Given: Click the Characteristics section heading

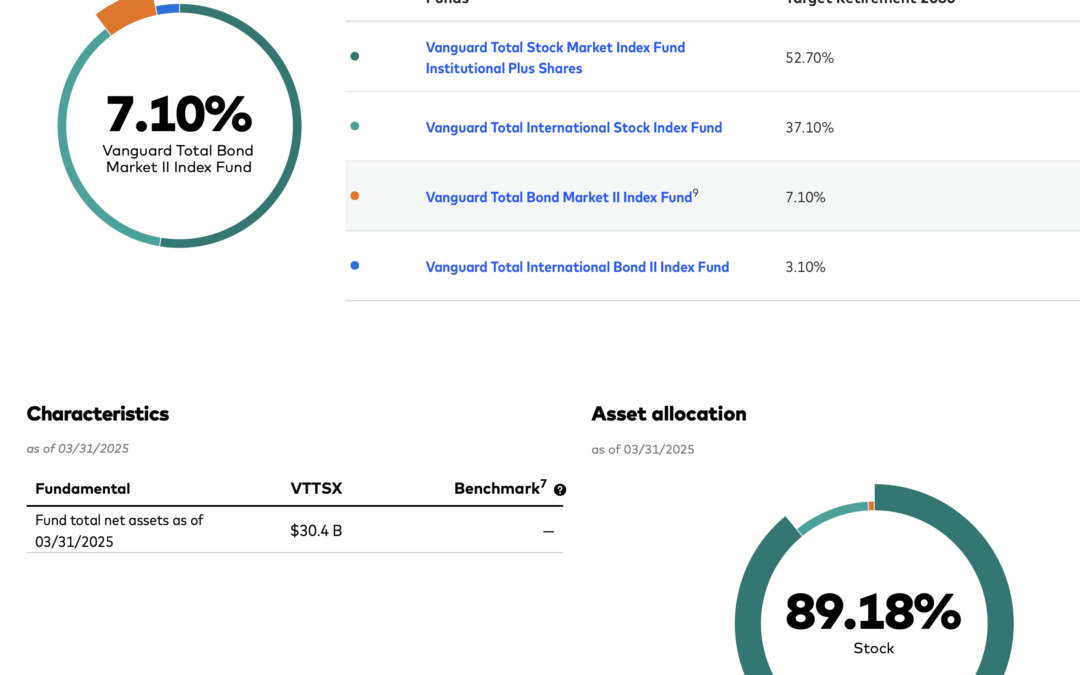Looking at the screenshot, I should [x=98, y=414].
